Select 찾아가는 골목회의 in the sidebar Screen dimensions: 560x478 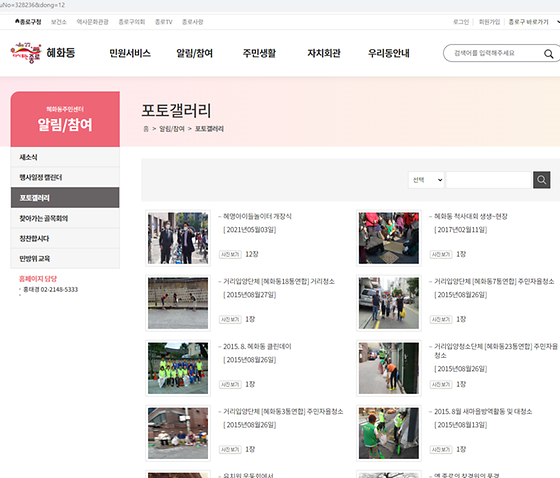(x=65, y=218)
